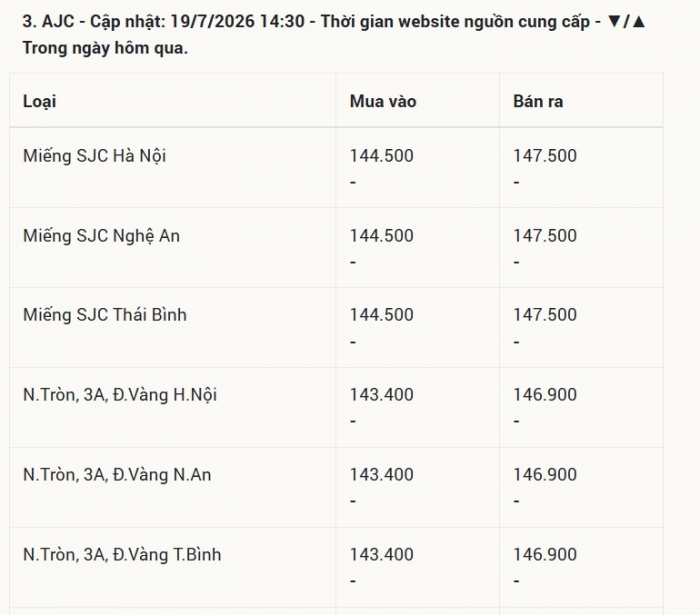Click the down triangle symbol in the heading
700x615 pixels.
pyautogui.click(x=615, y=21)
